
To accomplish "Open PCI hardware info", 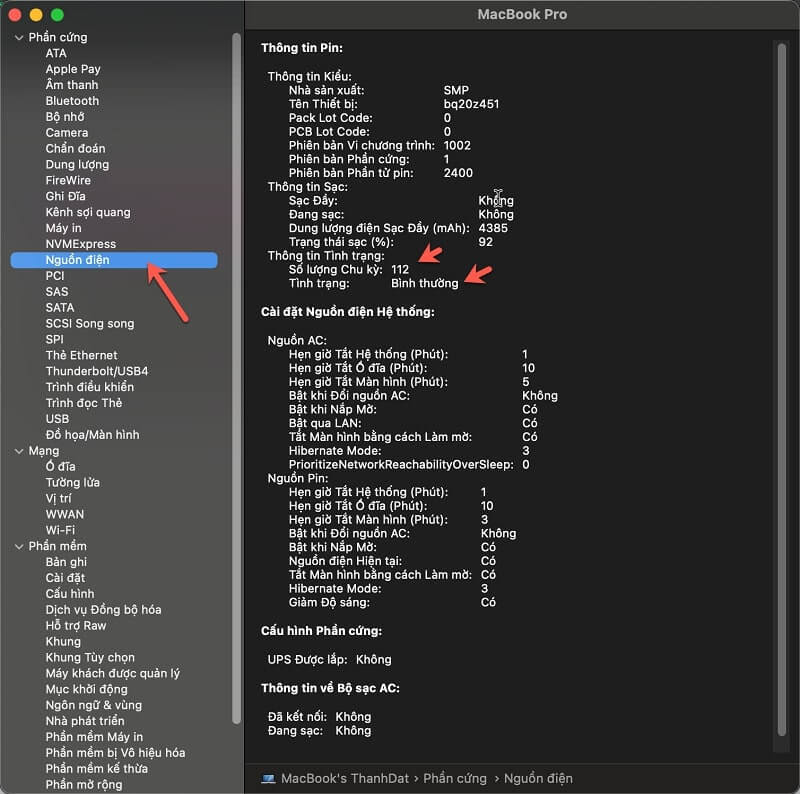I will (55, 276).
